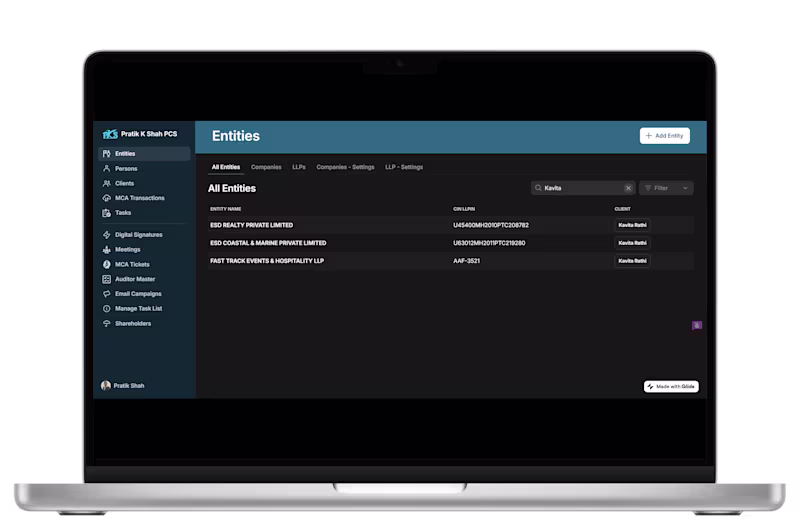Click the MCA Transactions cloud icon
The width and height of the screenshot is (800, 520).
(x=107, y=198)
